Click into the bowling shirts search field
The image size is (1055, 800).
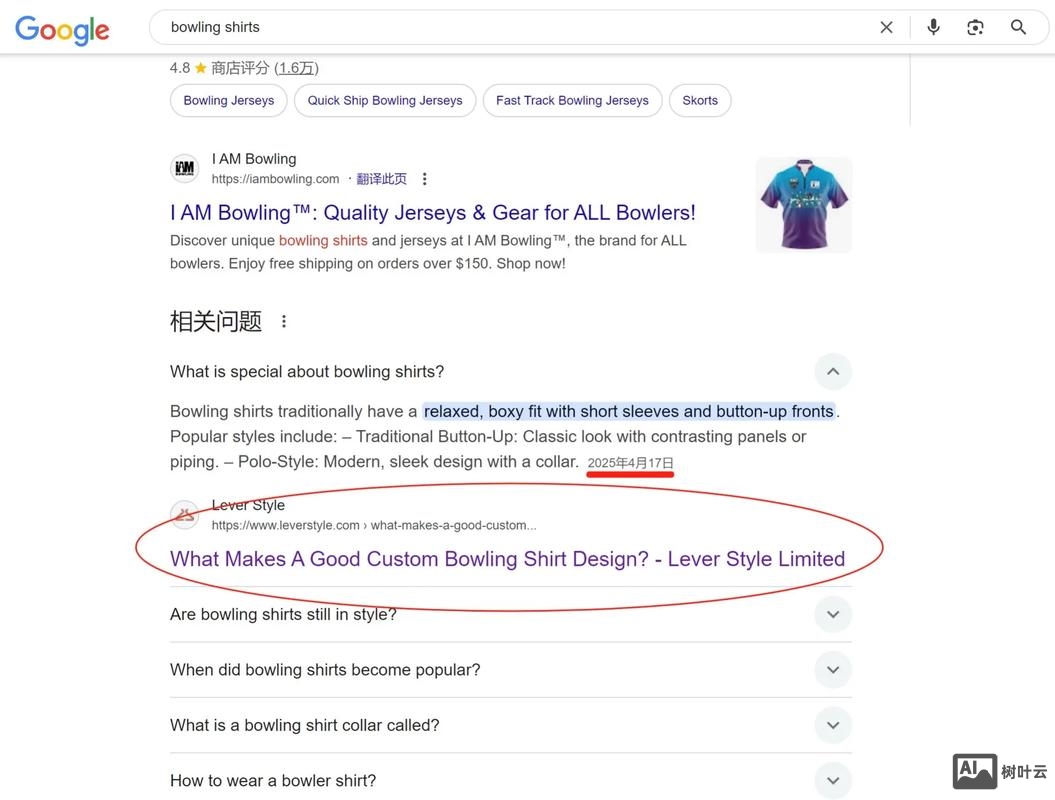pos(500,27)
